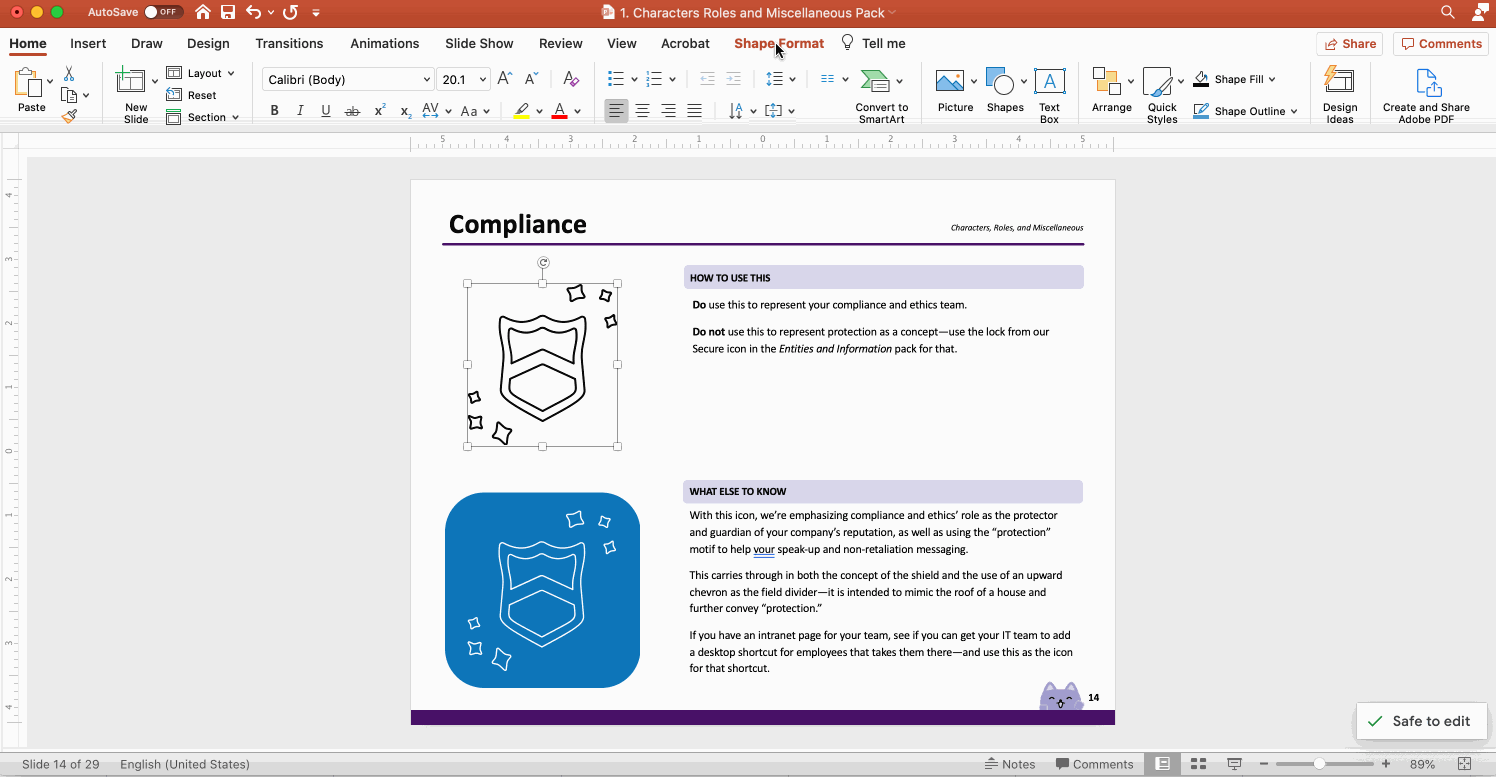The image size is (1496, 777).
Task: Click blue Compliance icon thumbnail on slide
Action: [542, 590]
